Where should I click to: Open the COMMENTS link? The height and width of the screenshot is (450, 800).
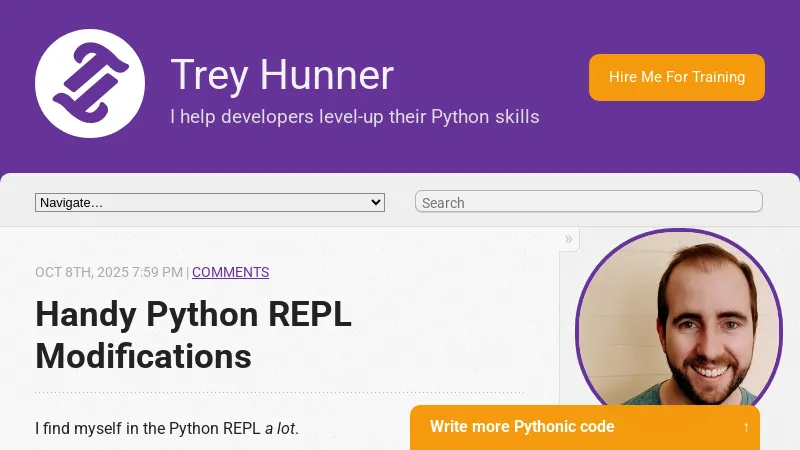tap(230, 272)
